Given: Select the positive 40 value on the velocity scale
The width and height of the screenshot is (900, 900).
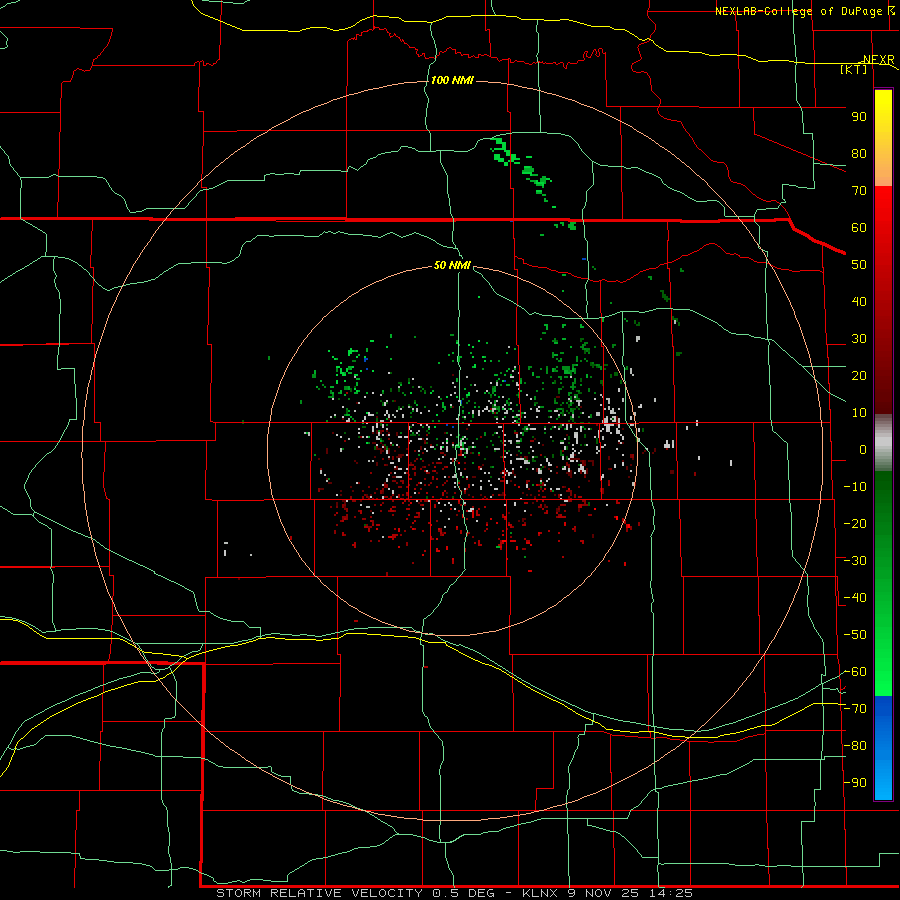Looking at the screenshot, I should [859, 301].
